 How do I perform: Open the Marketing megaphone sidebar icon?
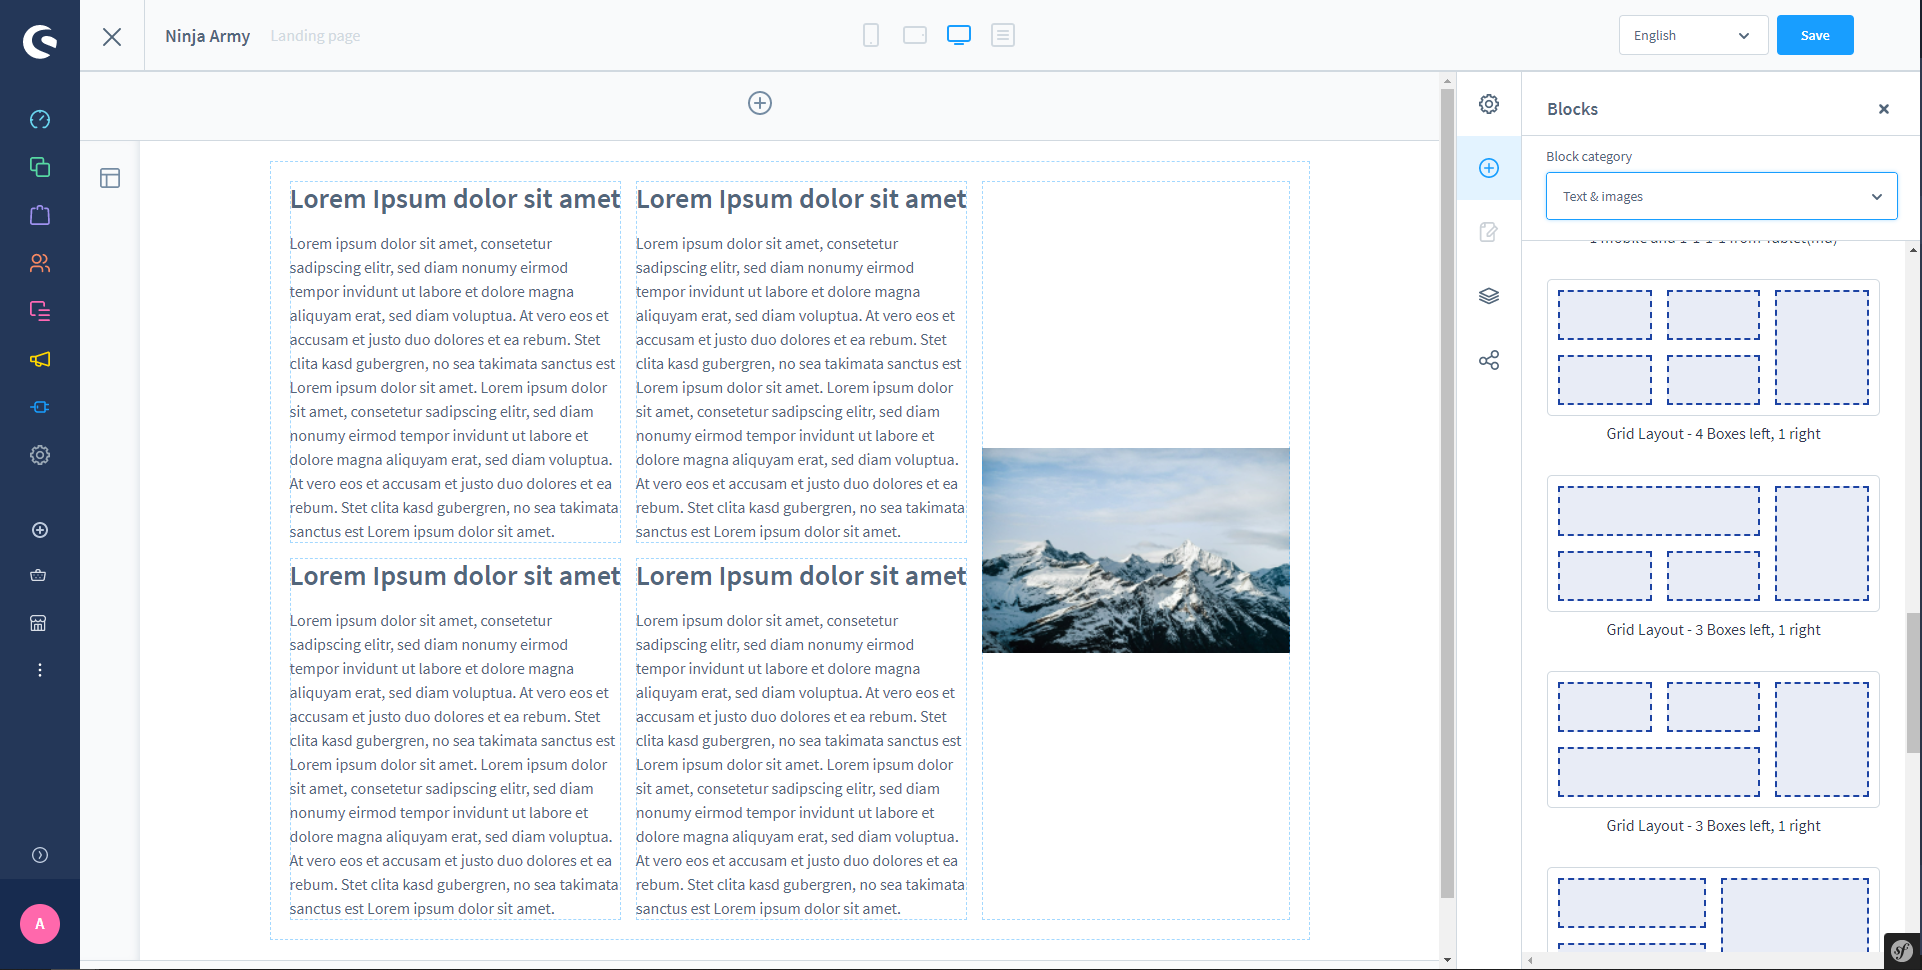point(40,359)
